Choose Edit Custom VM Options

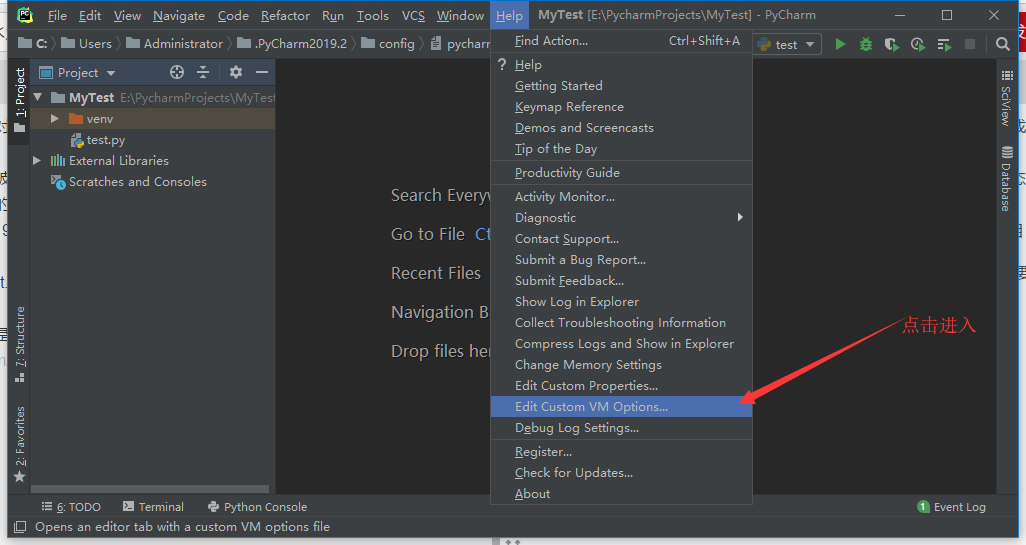pos(621,407)
